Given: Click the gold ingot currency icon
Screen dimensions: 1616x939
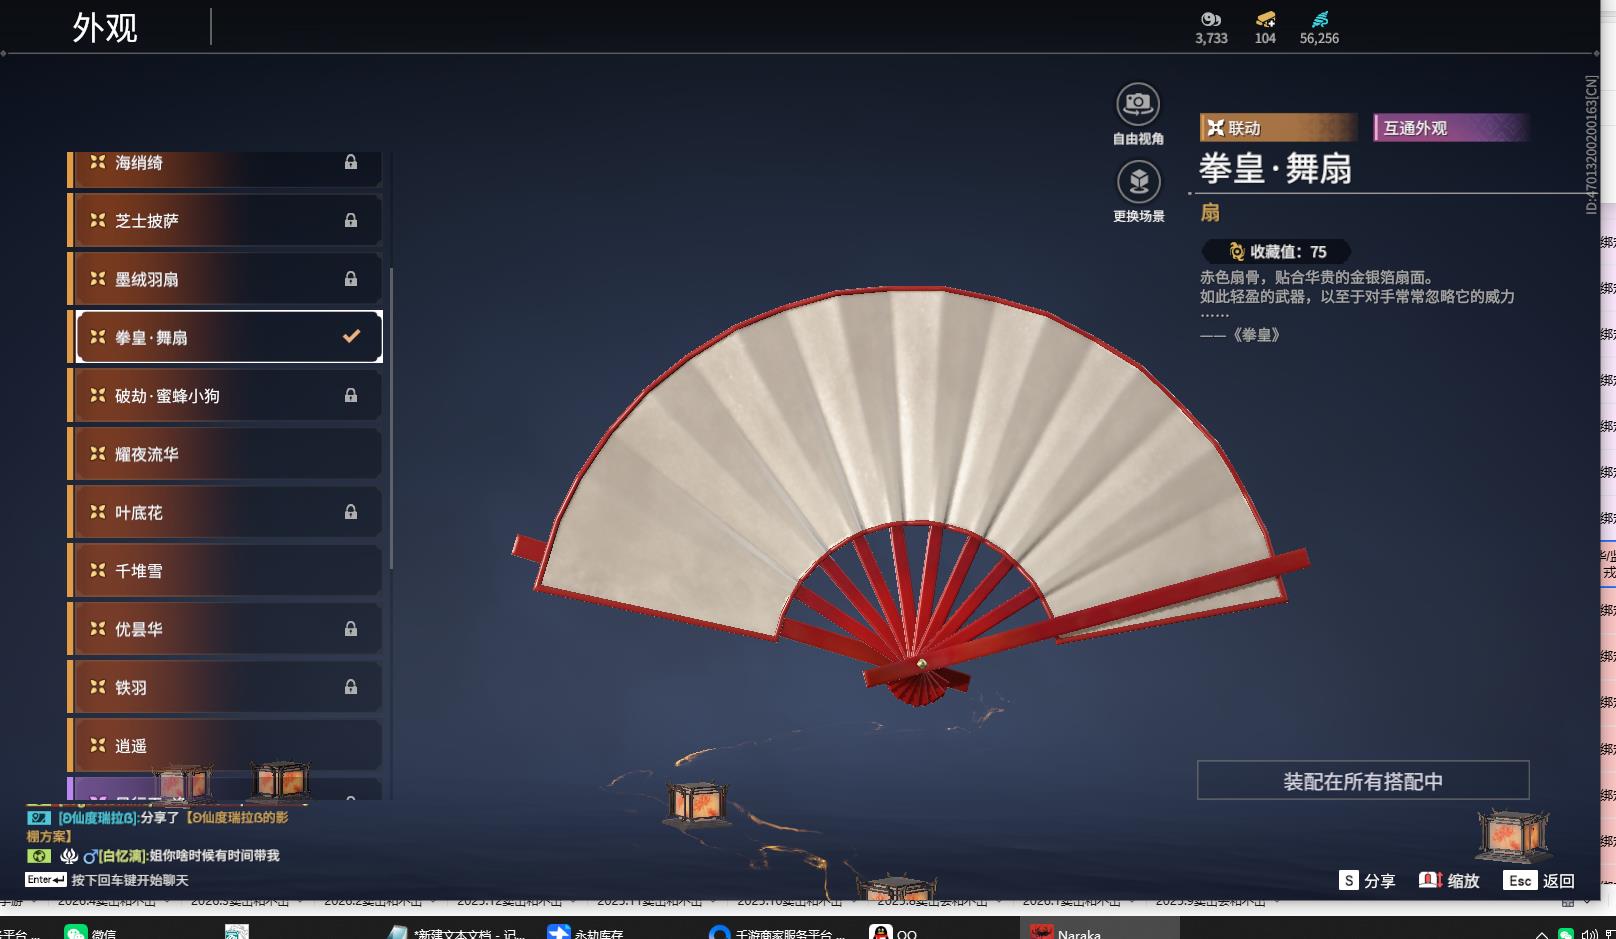Looking at the screenshot, I should tap(1265, 20).
